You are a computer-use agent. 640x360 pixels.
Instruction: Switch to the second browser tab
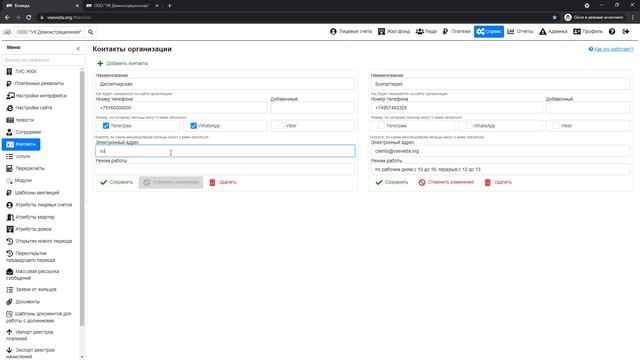coord(122,6)
